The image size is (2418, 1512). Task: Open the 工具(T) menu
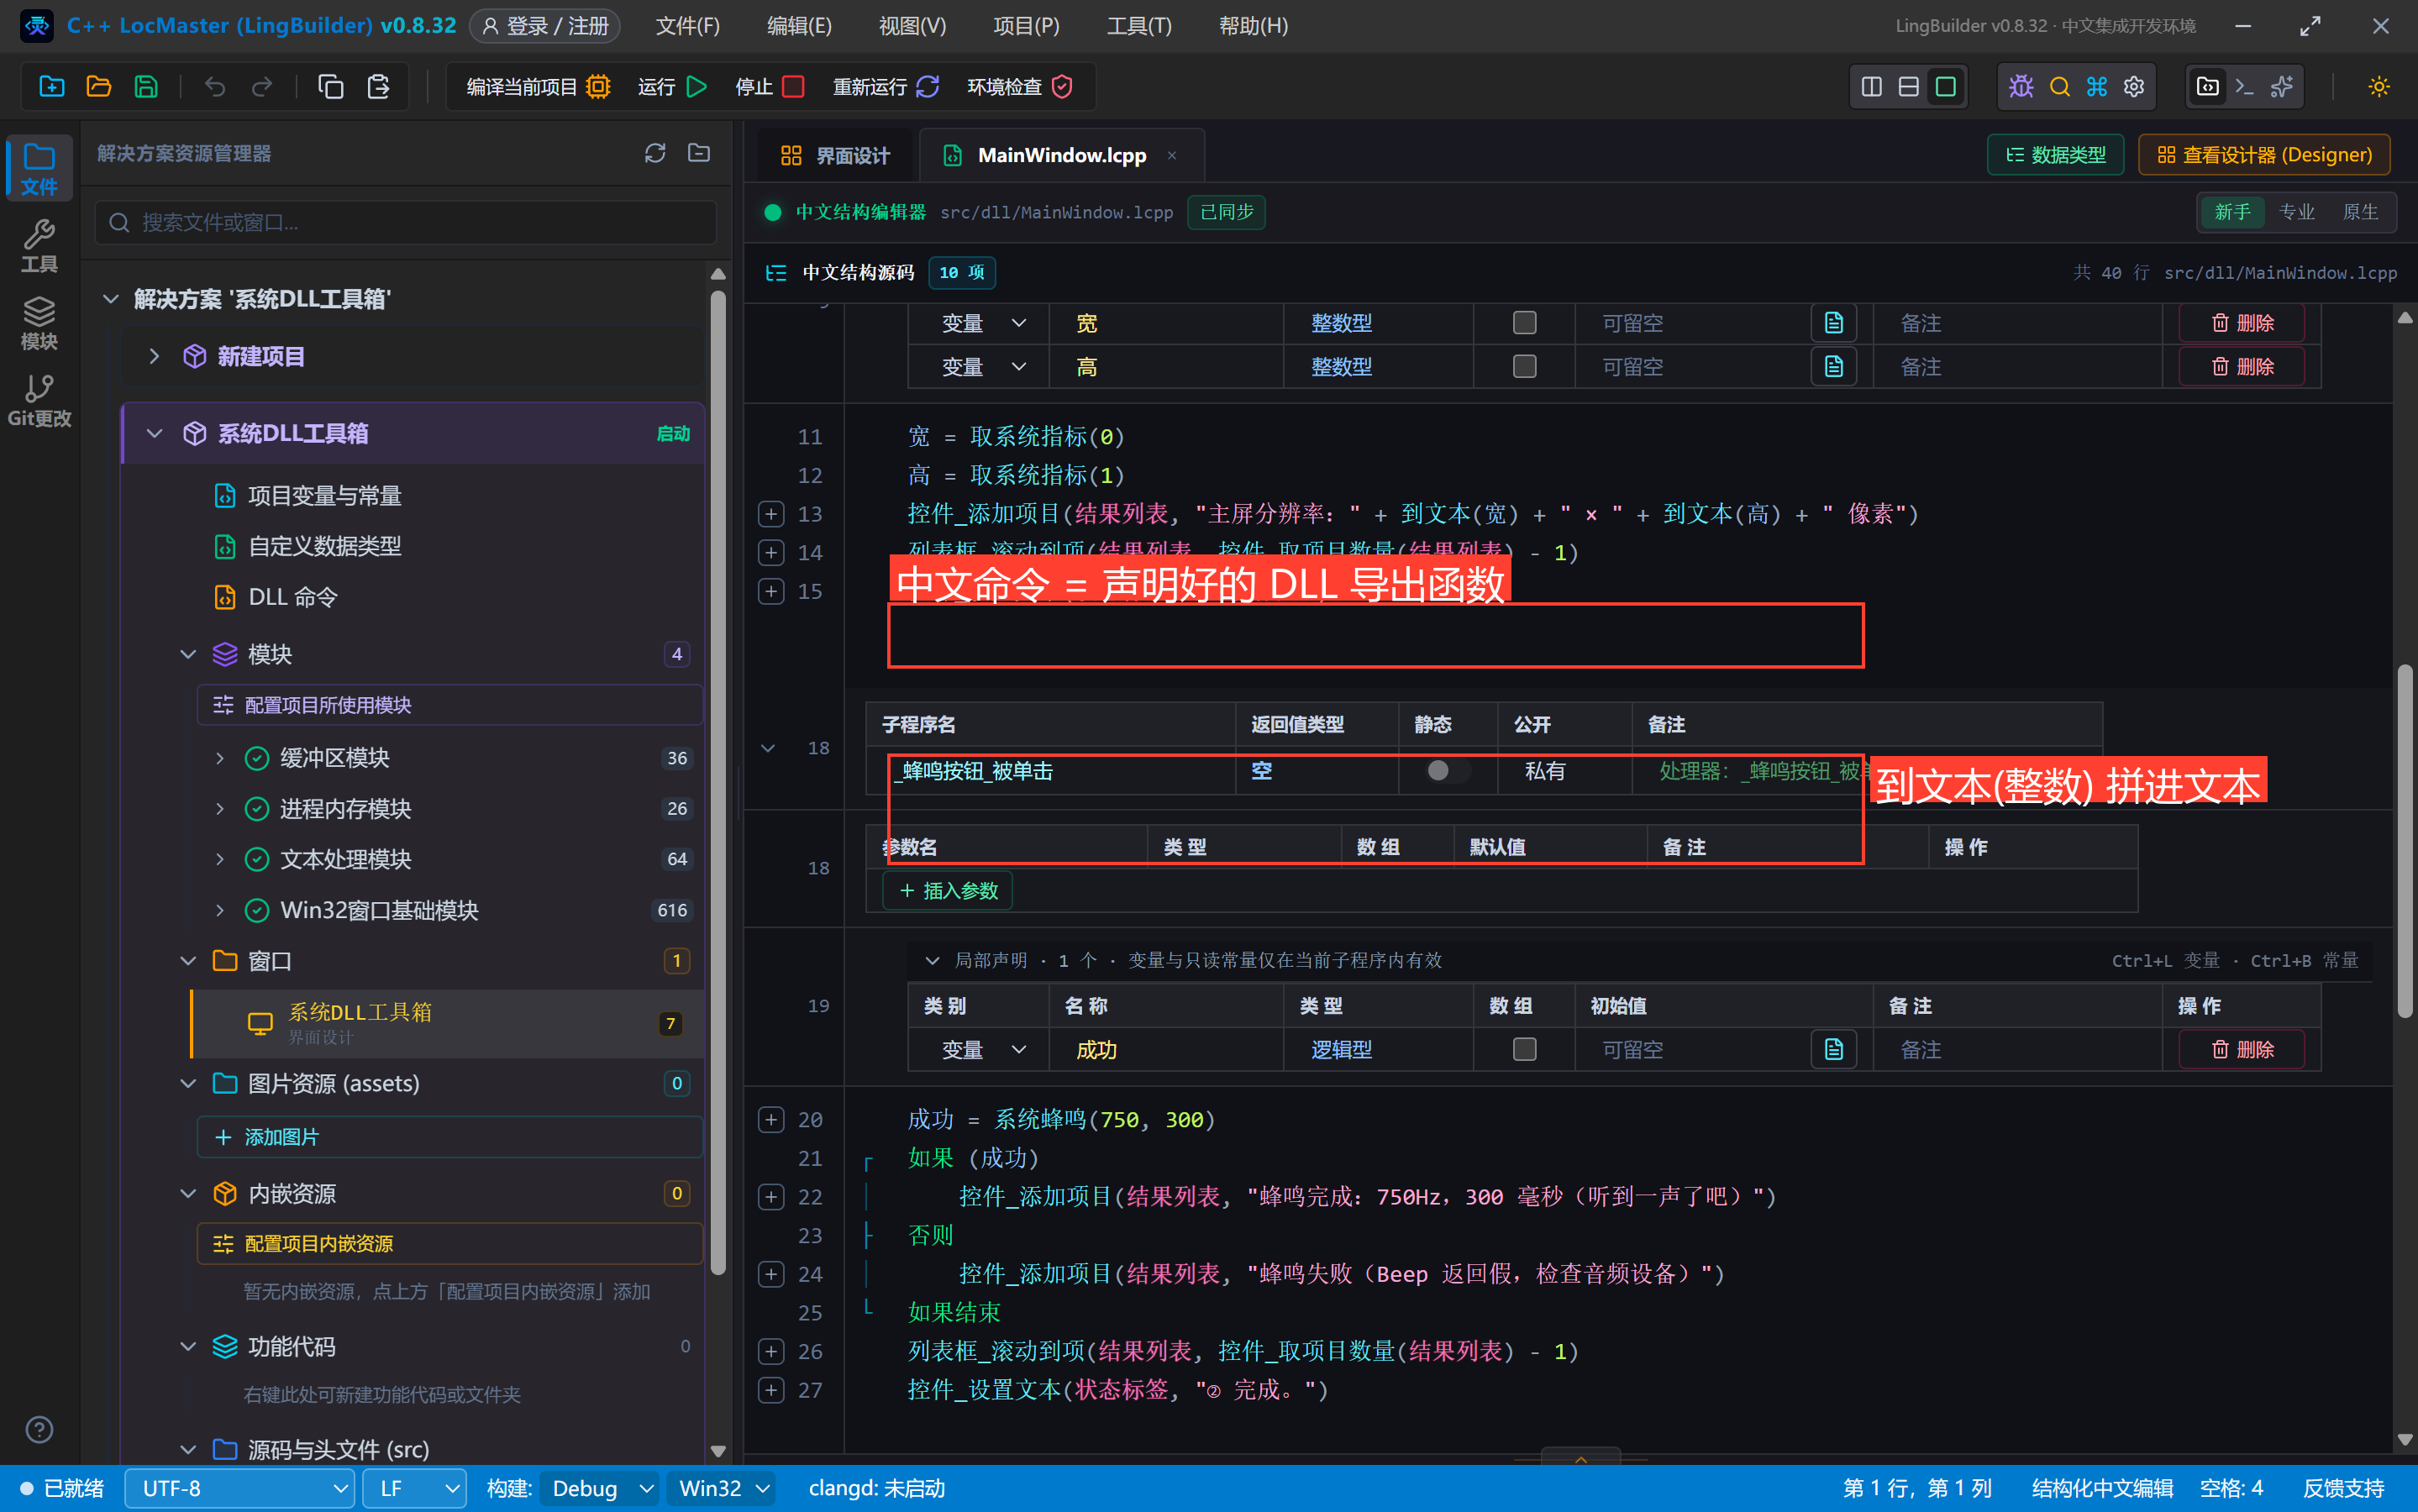[1139, 26]
